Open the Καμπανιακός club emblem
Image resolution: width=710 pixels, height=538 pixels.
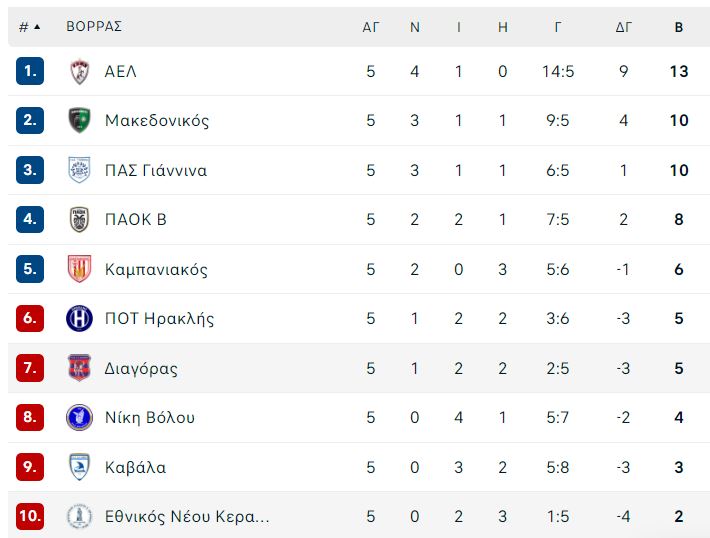point(79,269)
